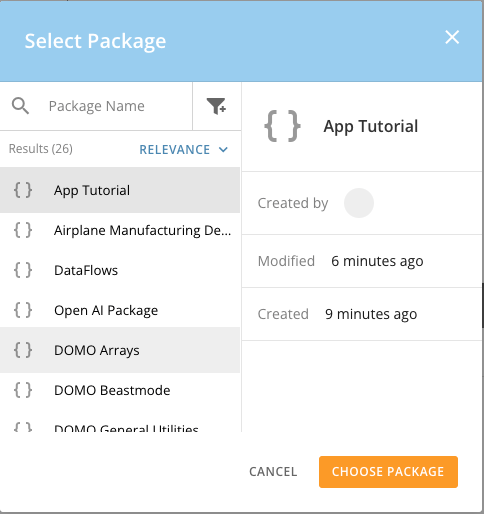Select the Open AI Package row

click(x=120, y=310)
